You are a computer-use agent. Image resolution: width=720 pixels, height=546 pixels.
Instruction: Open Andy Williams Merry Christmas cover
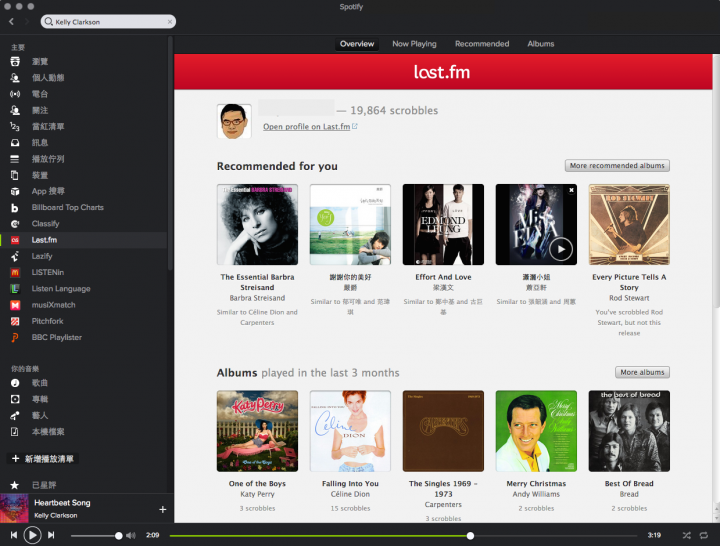point(536,431)
